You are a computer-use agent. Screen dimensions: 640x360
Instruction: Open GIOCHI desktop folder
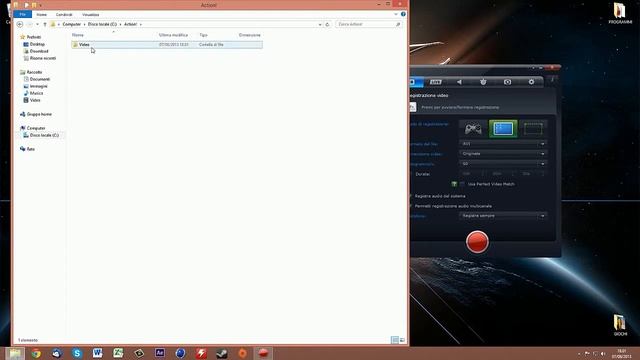pyautogui.click(x=620, y=325)
